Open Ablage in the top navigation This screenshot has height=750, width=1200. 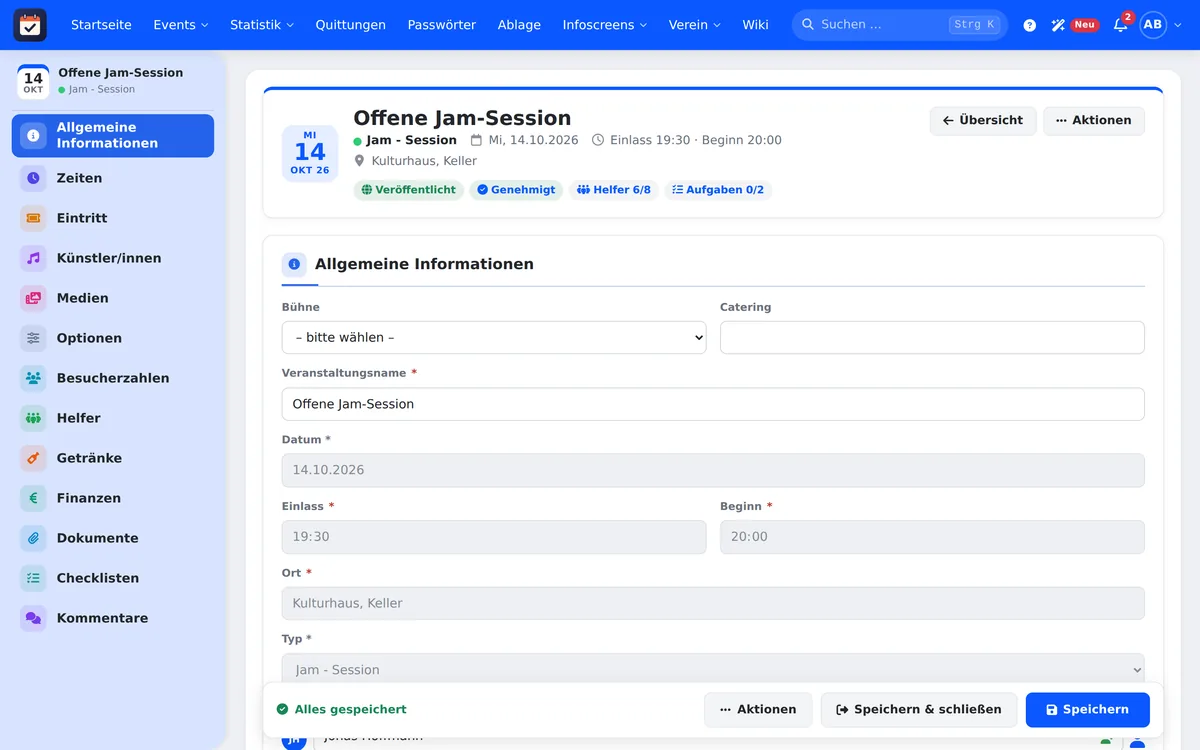519,25
